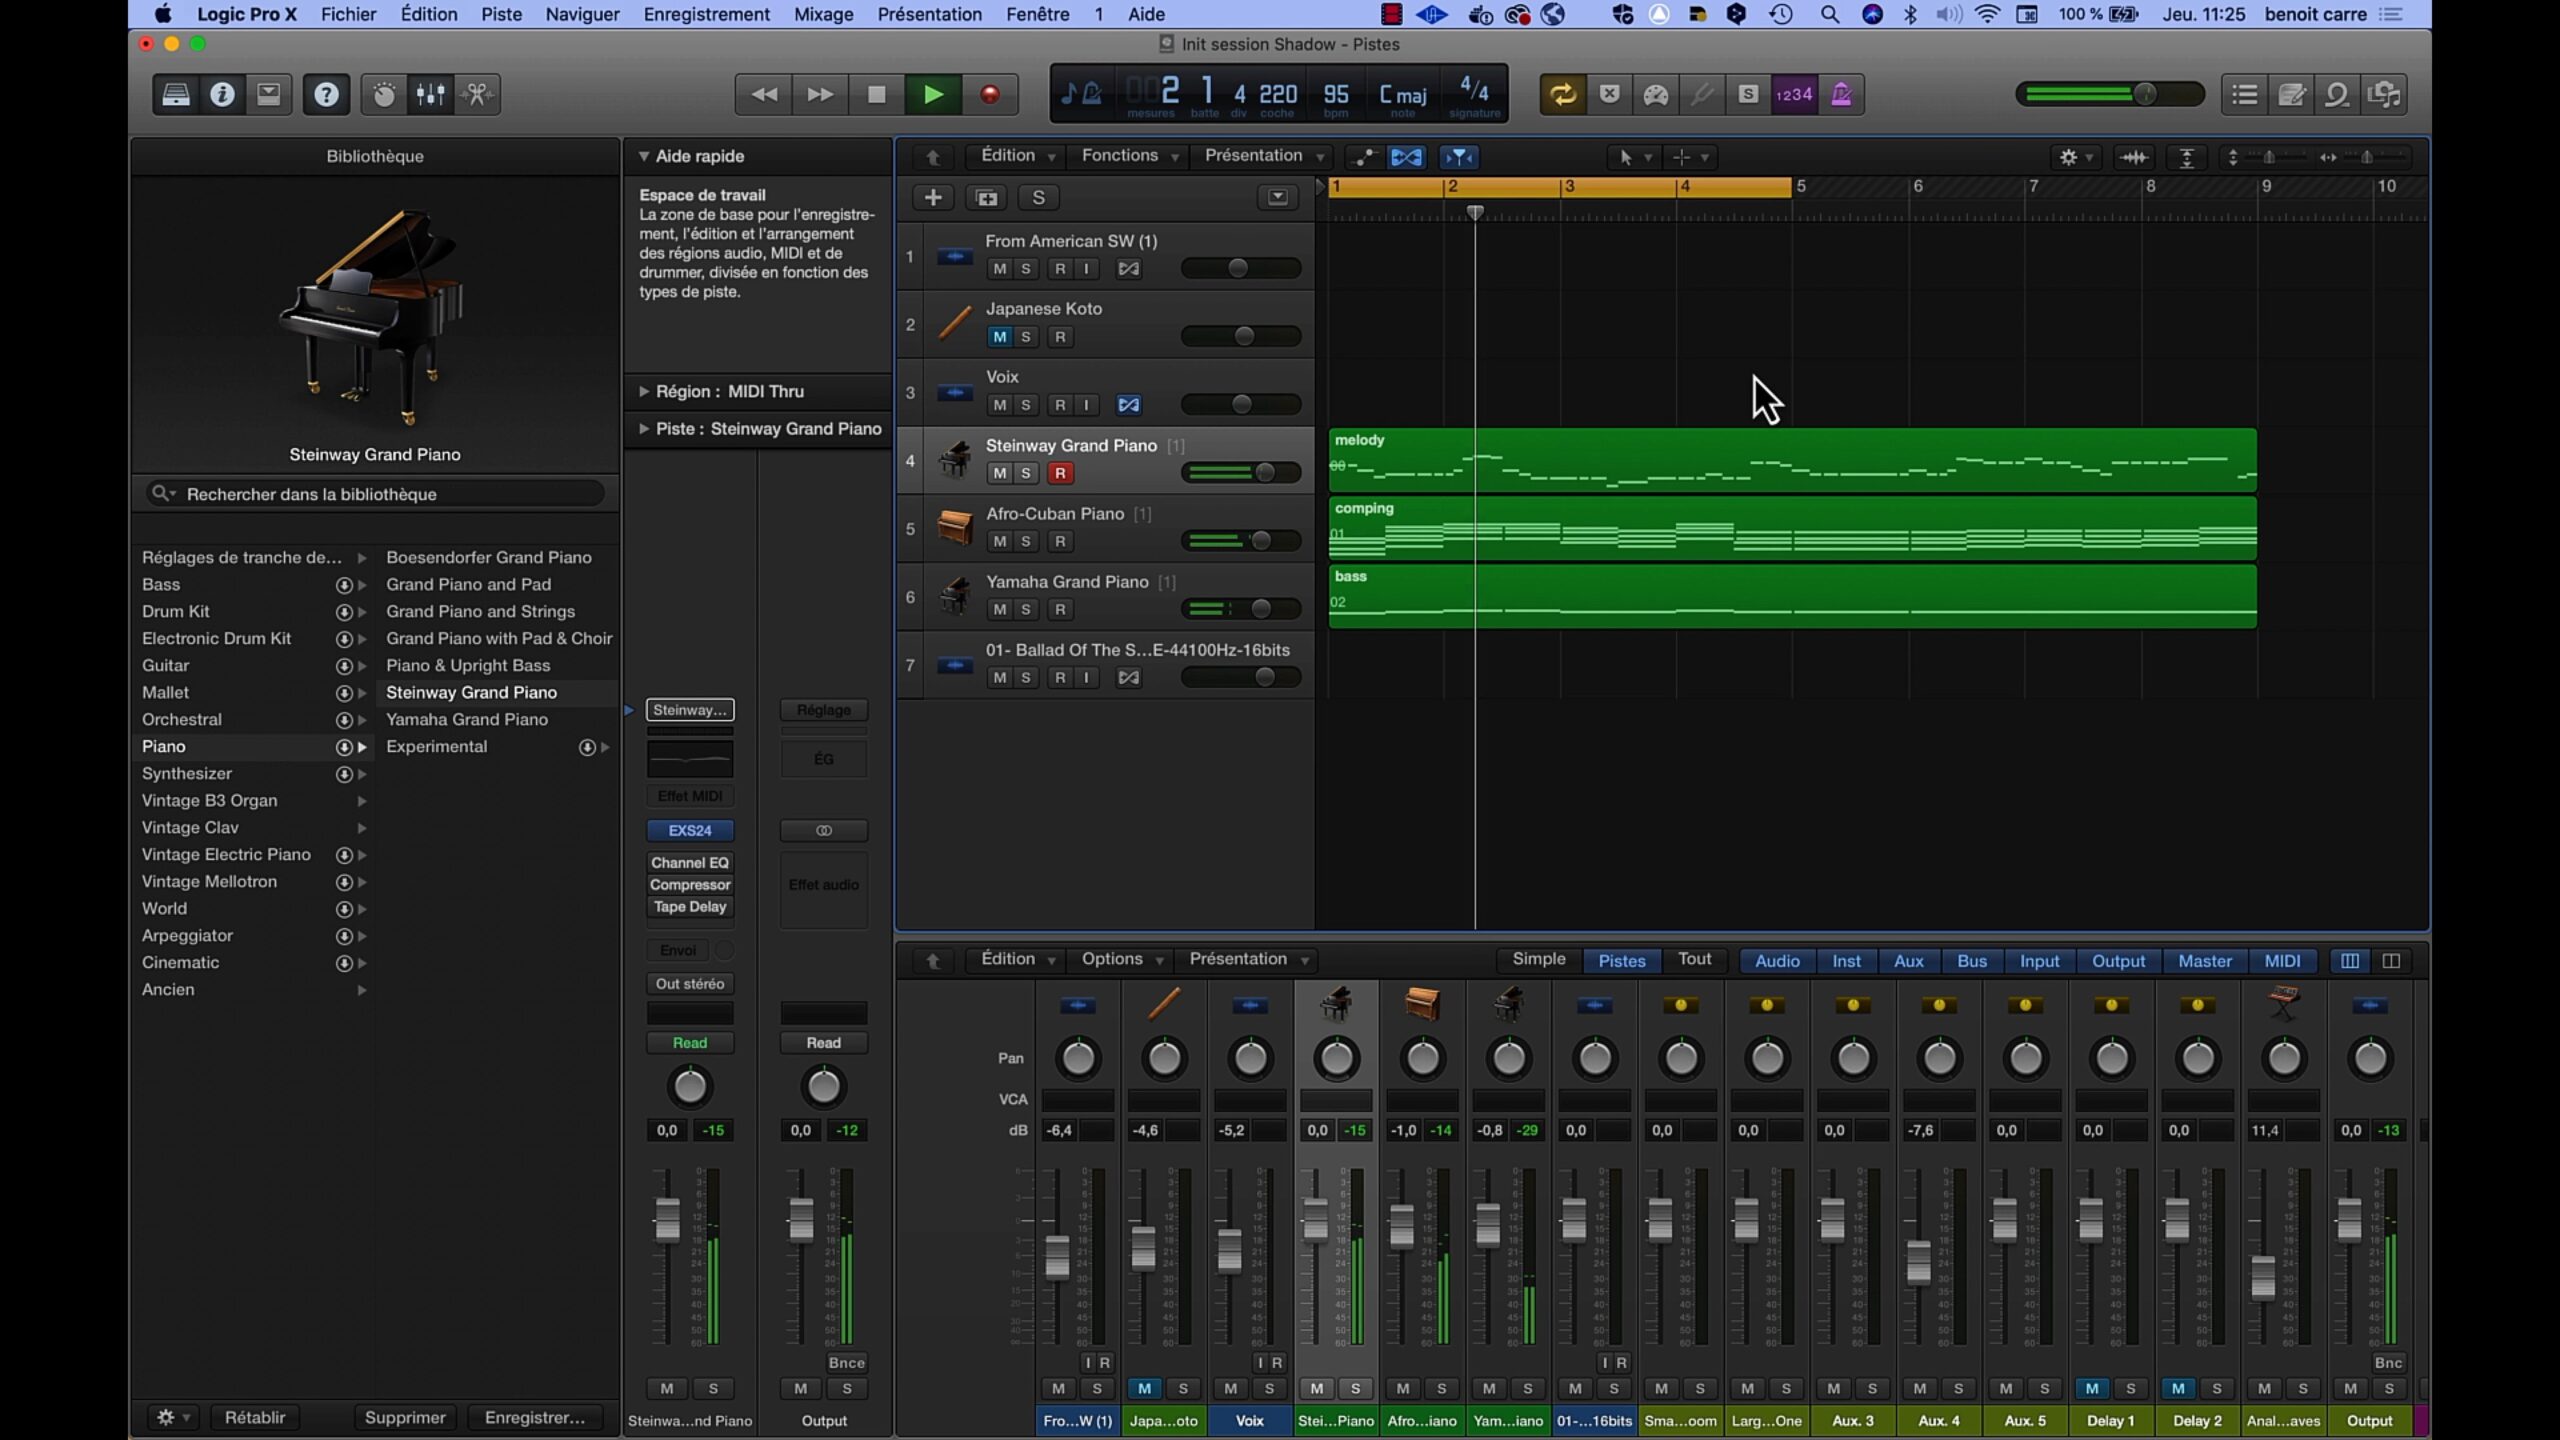Open the tracks area Fonctions menu
The width and height of the screenshot is (2560, 1440).
pyautogui.click(x=1130, y=156)
